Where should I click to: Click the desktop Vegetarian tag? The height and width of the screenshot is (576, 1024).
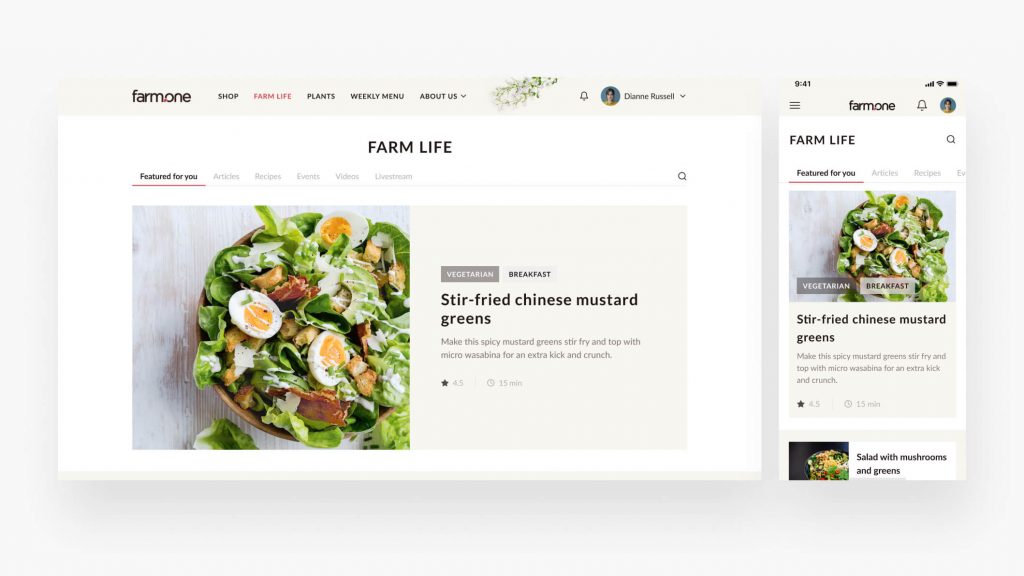pos(470,274)
